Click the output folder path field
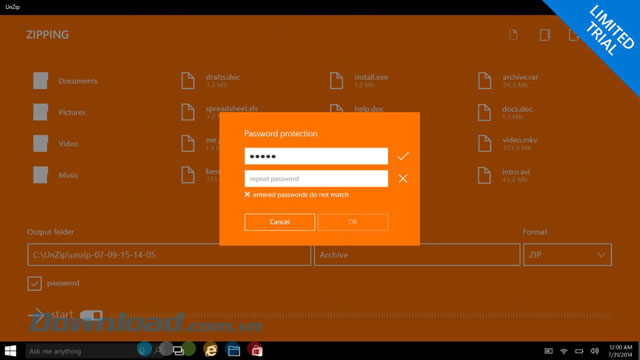 coord(169,255)
